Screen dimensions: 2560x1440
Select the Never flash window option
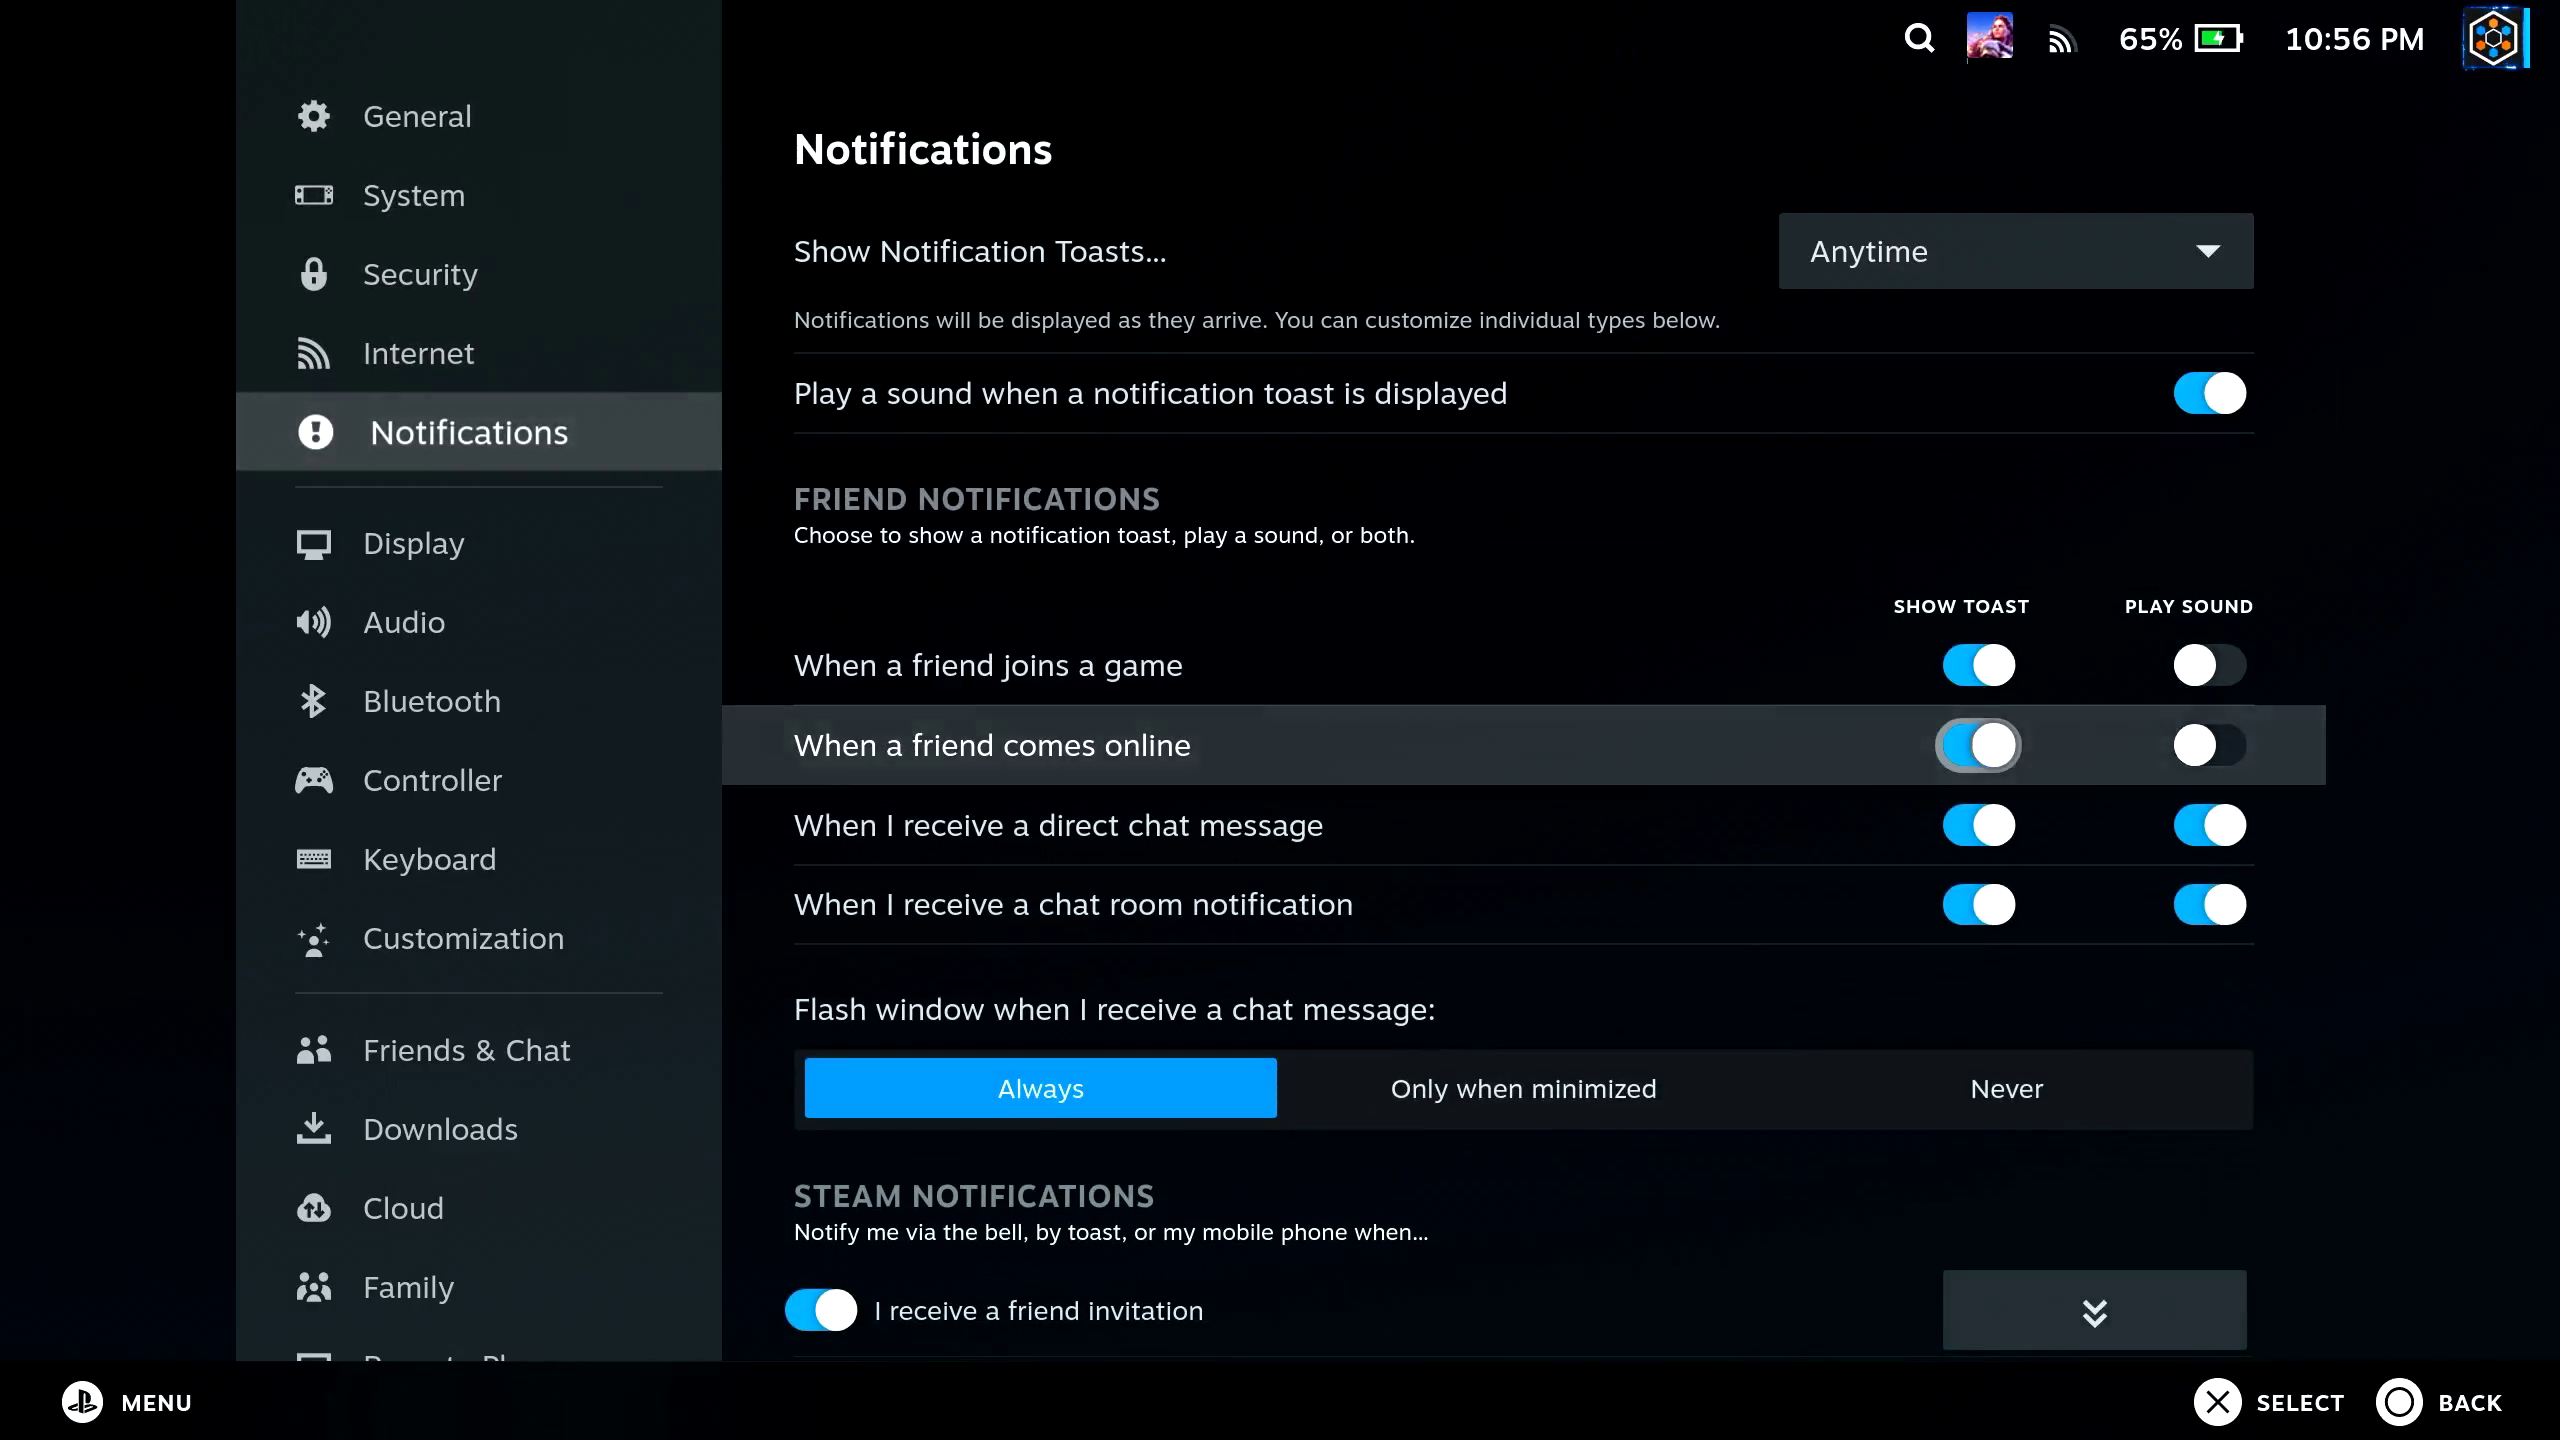coord(2006,1088)
